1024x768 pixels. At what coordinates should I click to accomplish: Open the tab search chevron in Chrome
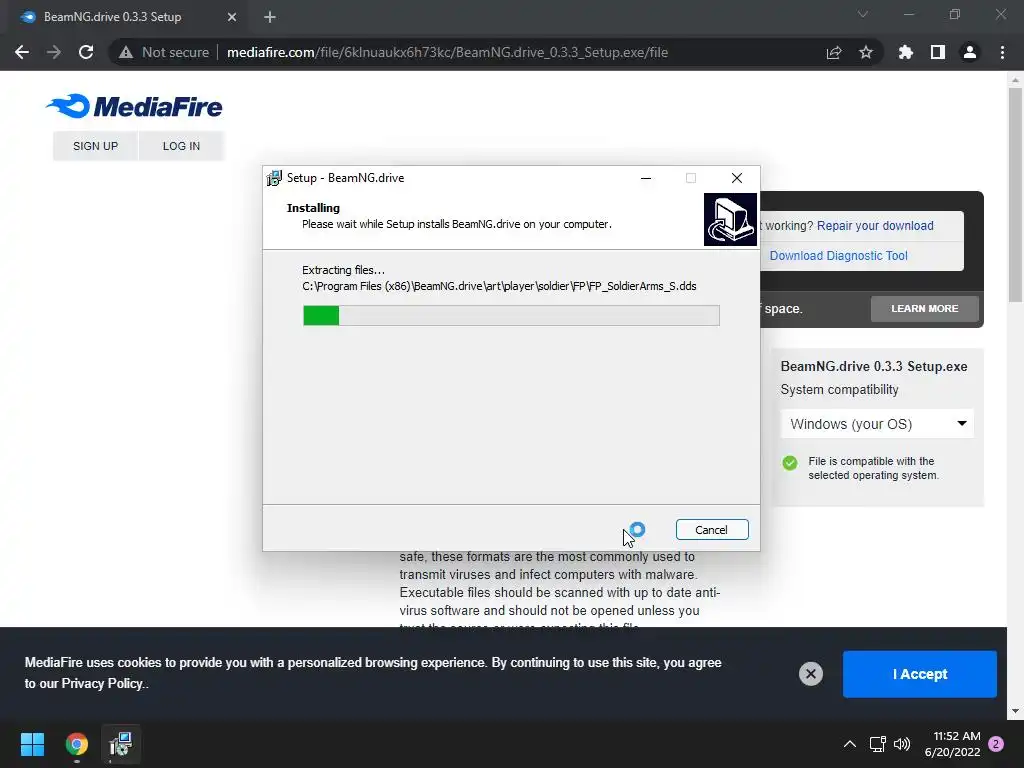pyautogui.click(x=863, y=14)
